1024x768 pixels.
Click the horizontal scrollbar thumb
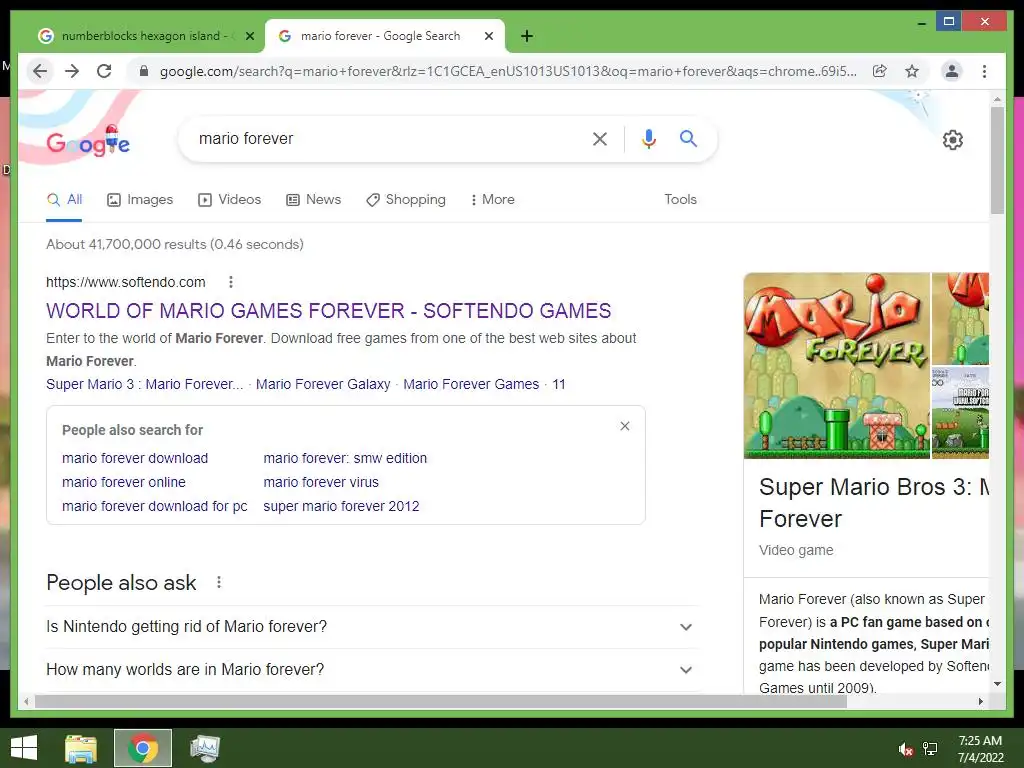click(441, 701)
